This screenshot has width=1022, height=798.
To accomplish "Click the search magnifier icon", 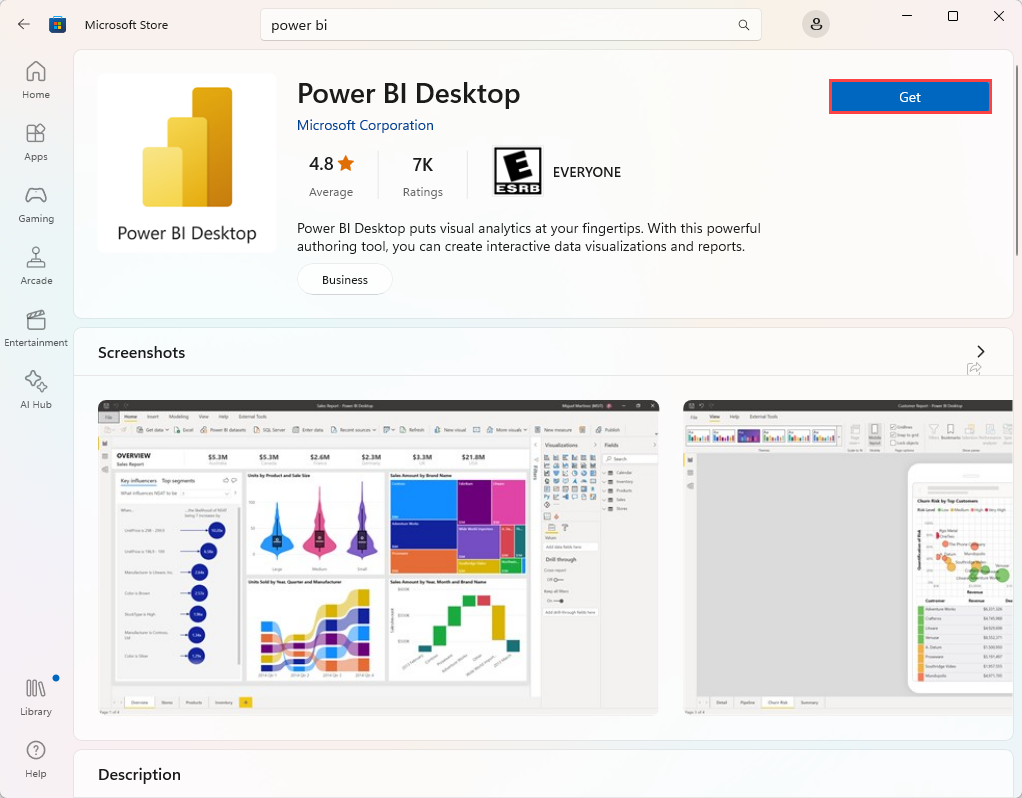I will pyautogui.click(x=743, y=25).
